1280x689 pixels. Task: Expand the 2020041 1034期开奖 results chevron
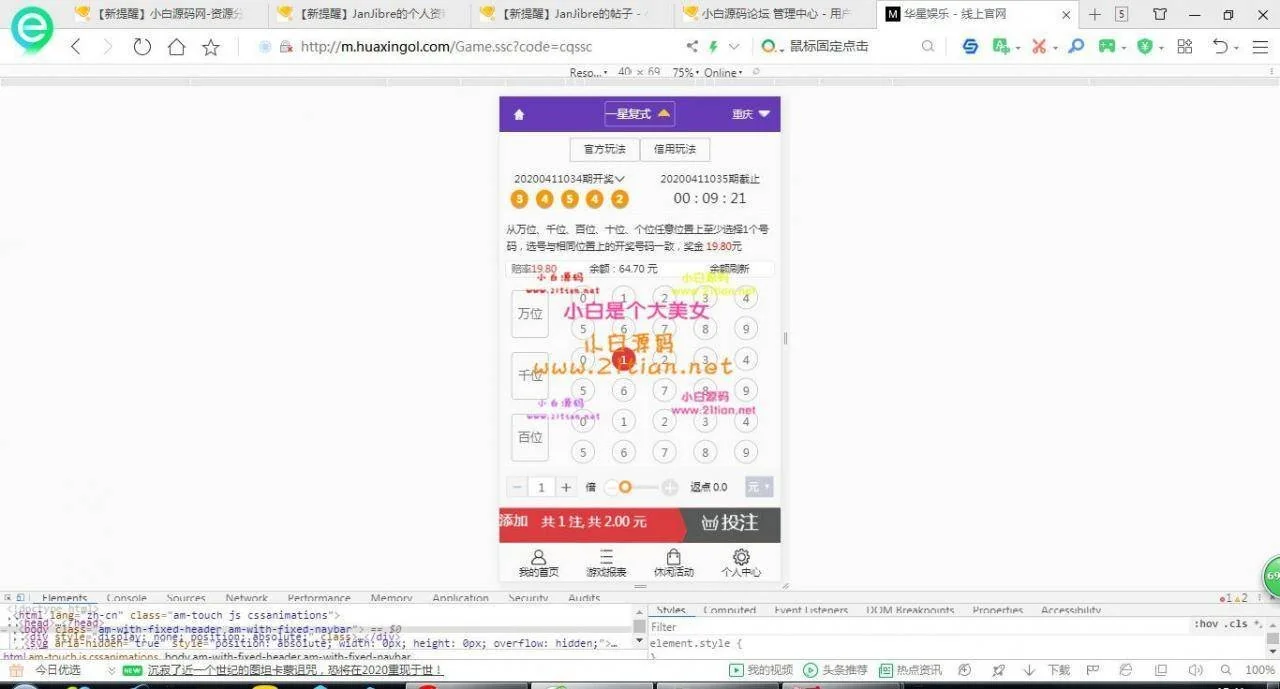[x=620, y=179]
